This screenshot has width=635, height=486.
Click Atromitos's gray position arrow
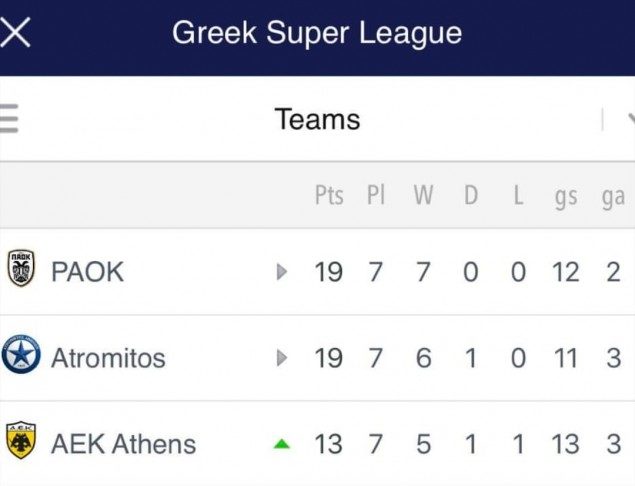pyautogui.click(x=283, y=357)
